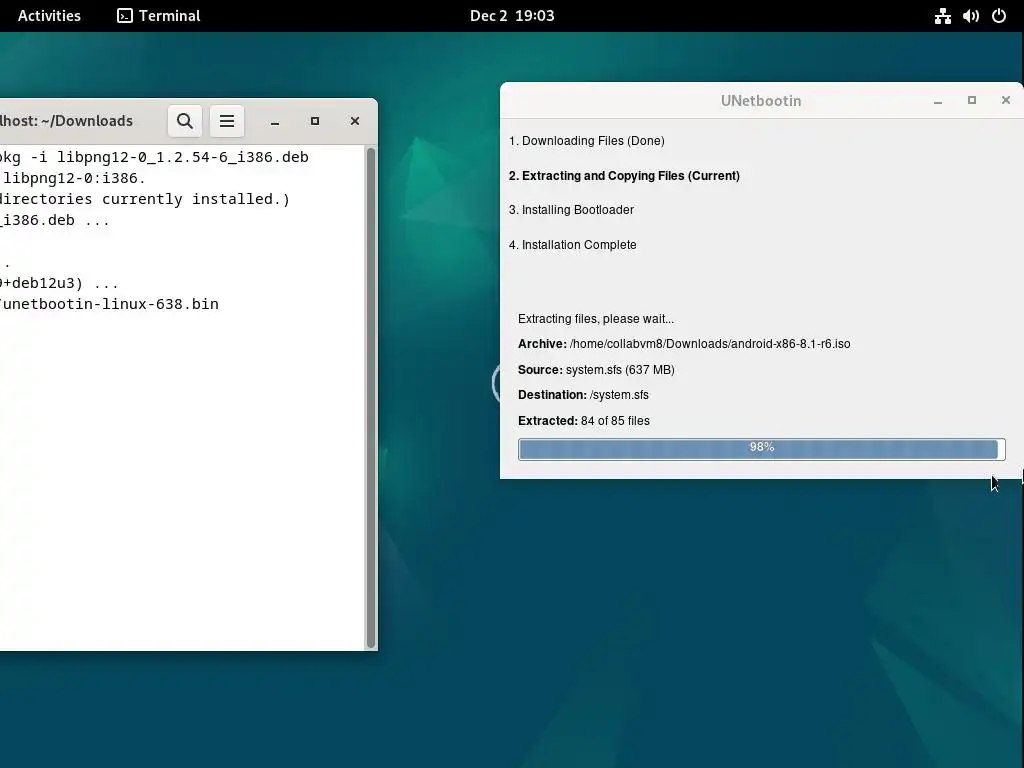Click 'Extracted: 84 of 85 files' line
This screenshot has width=1024, height=768.
[584, 421]
